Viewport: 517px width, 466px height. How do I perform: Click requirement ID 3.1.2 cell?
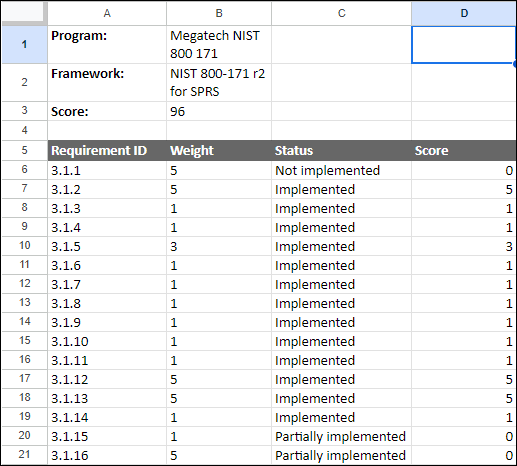click(107, 189)
